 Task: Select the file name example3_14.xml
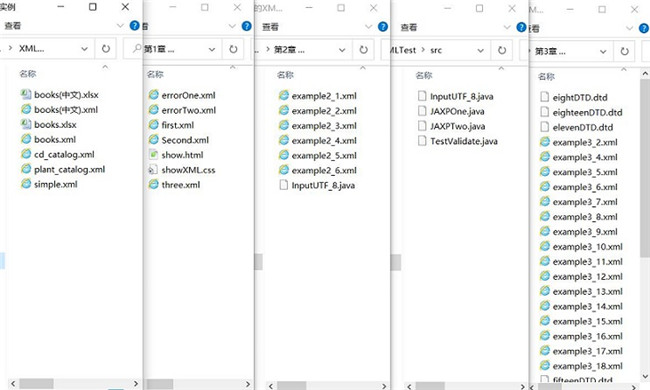point(588,306)
